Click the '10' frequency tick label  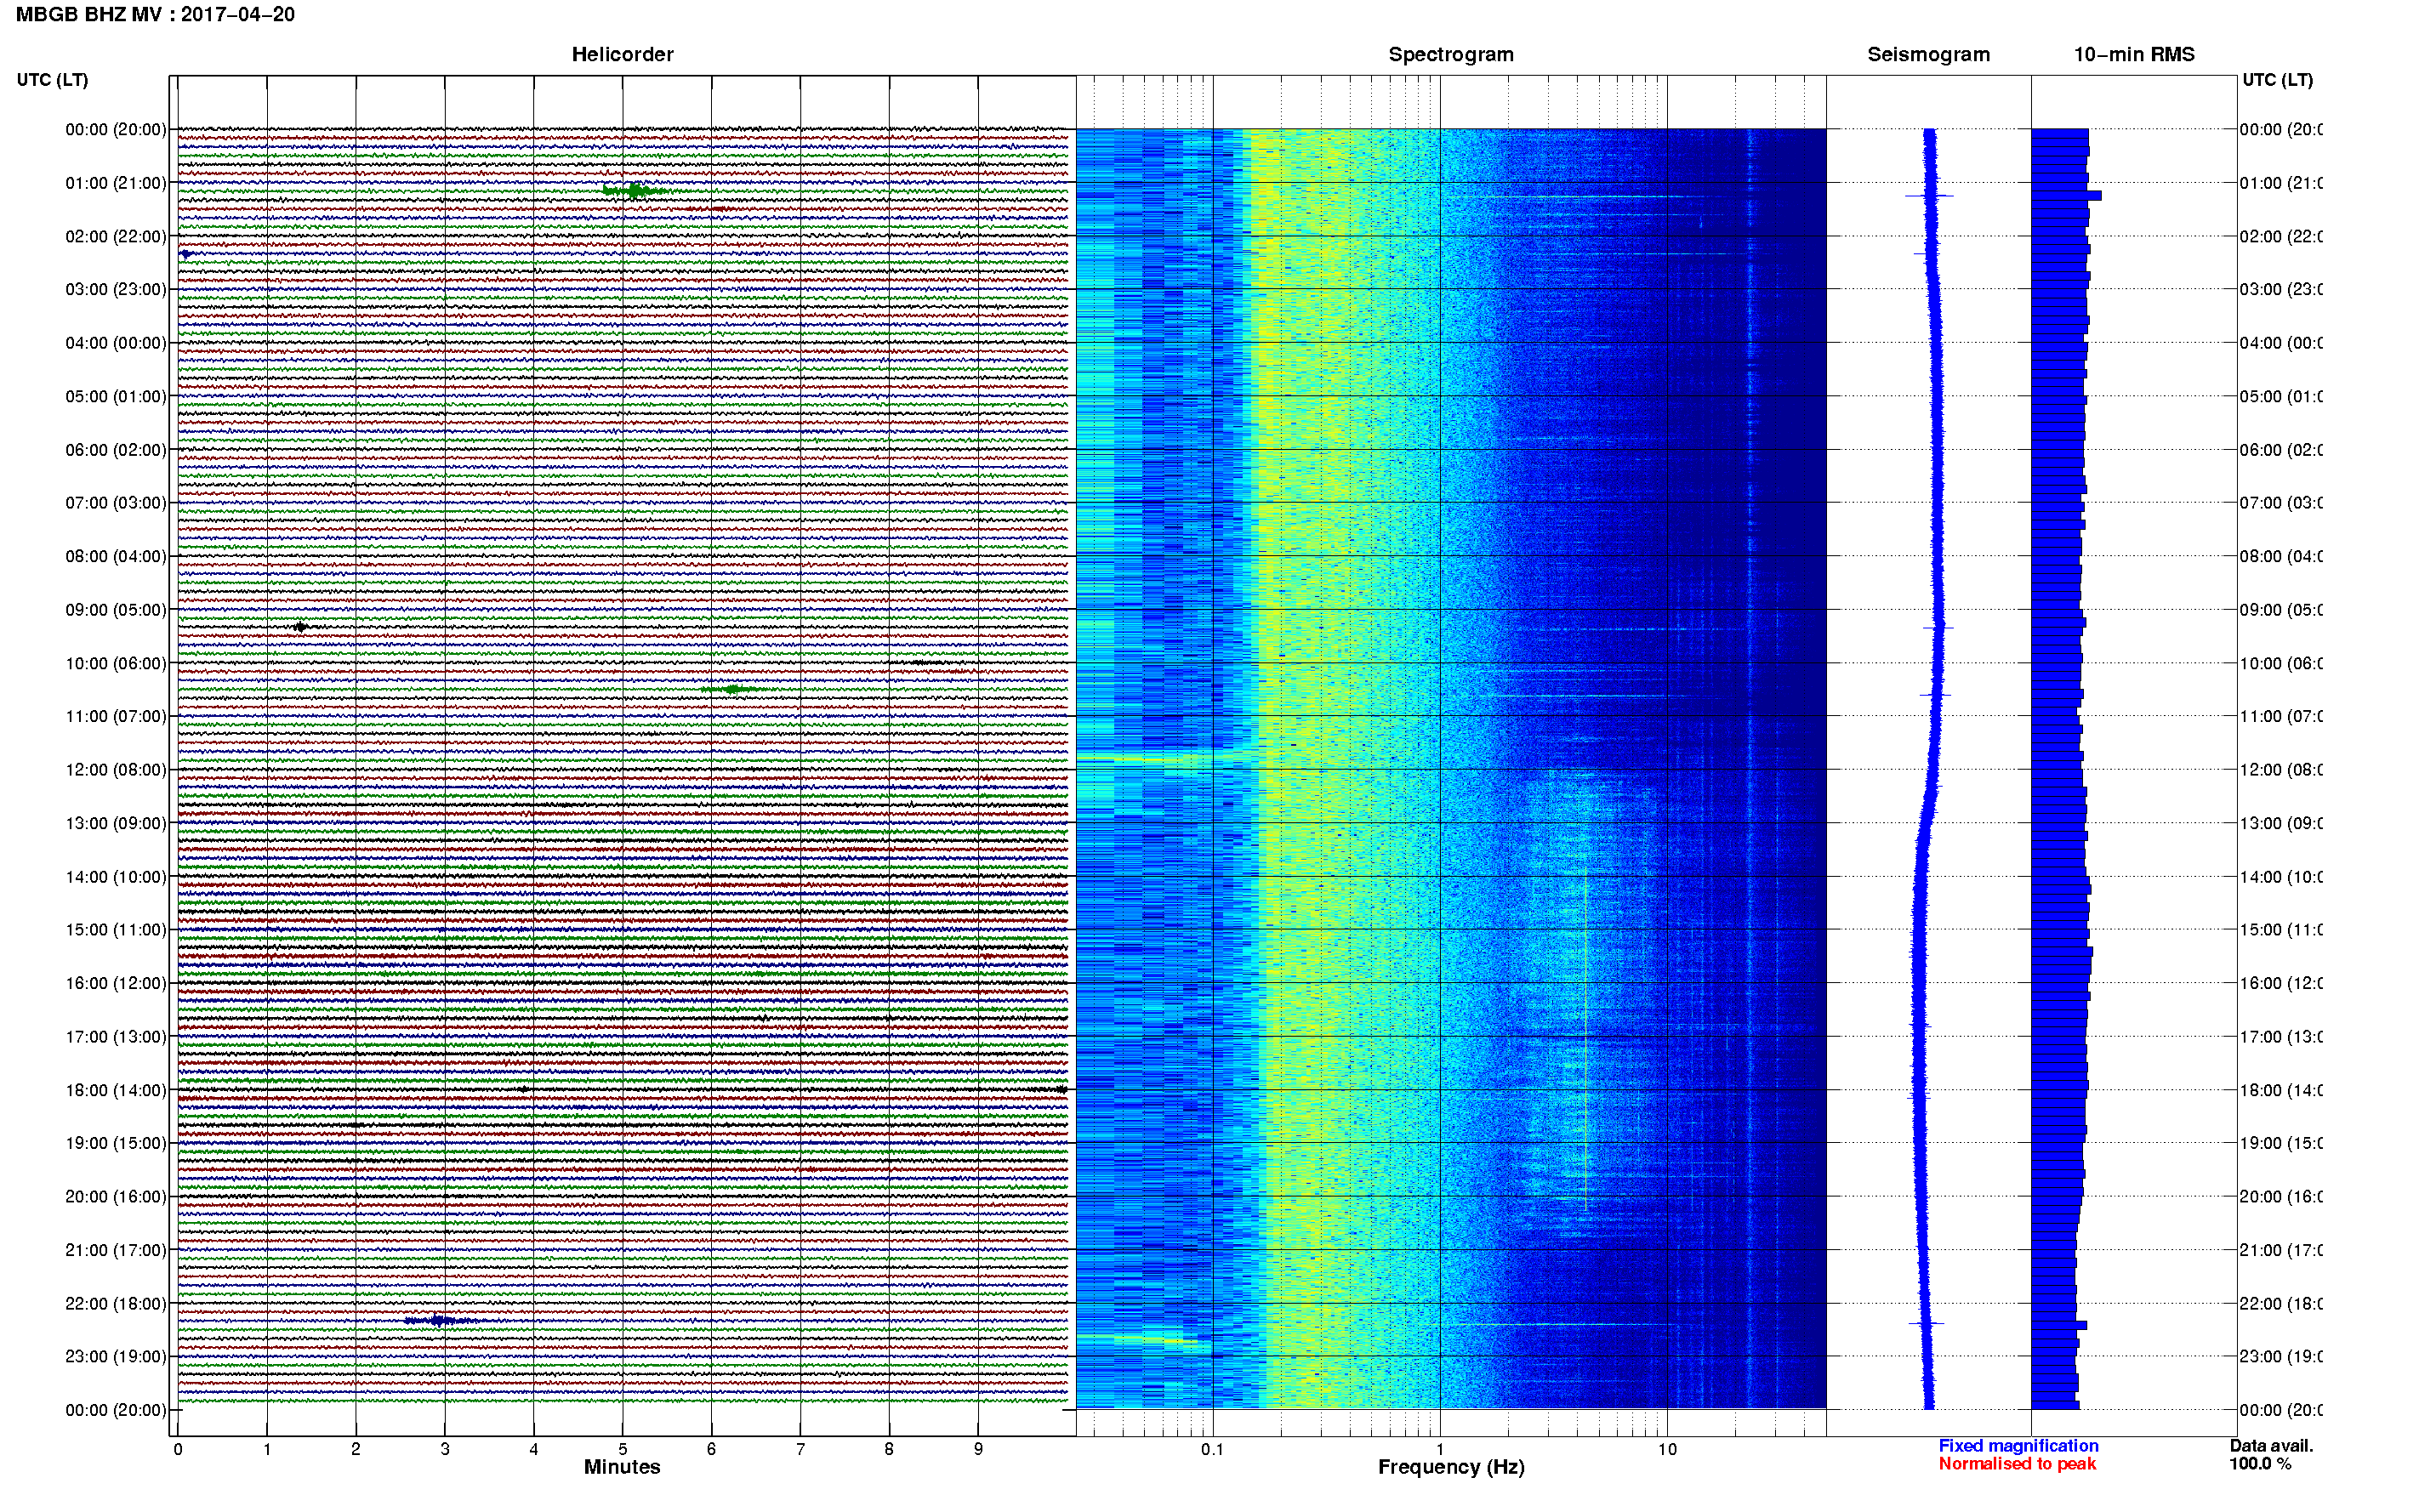(1667, 1449)
